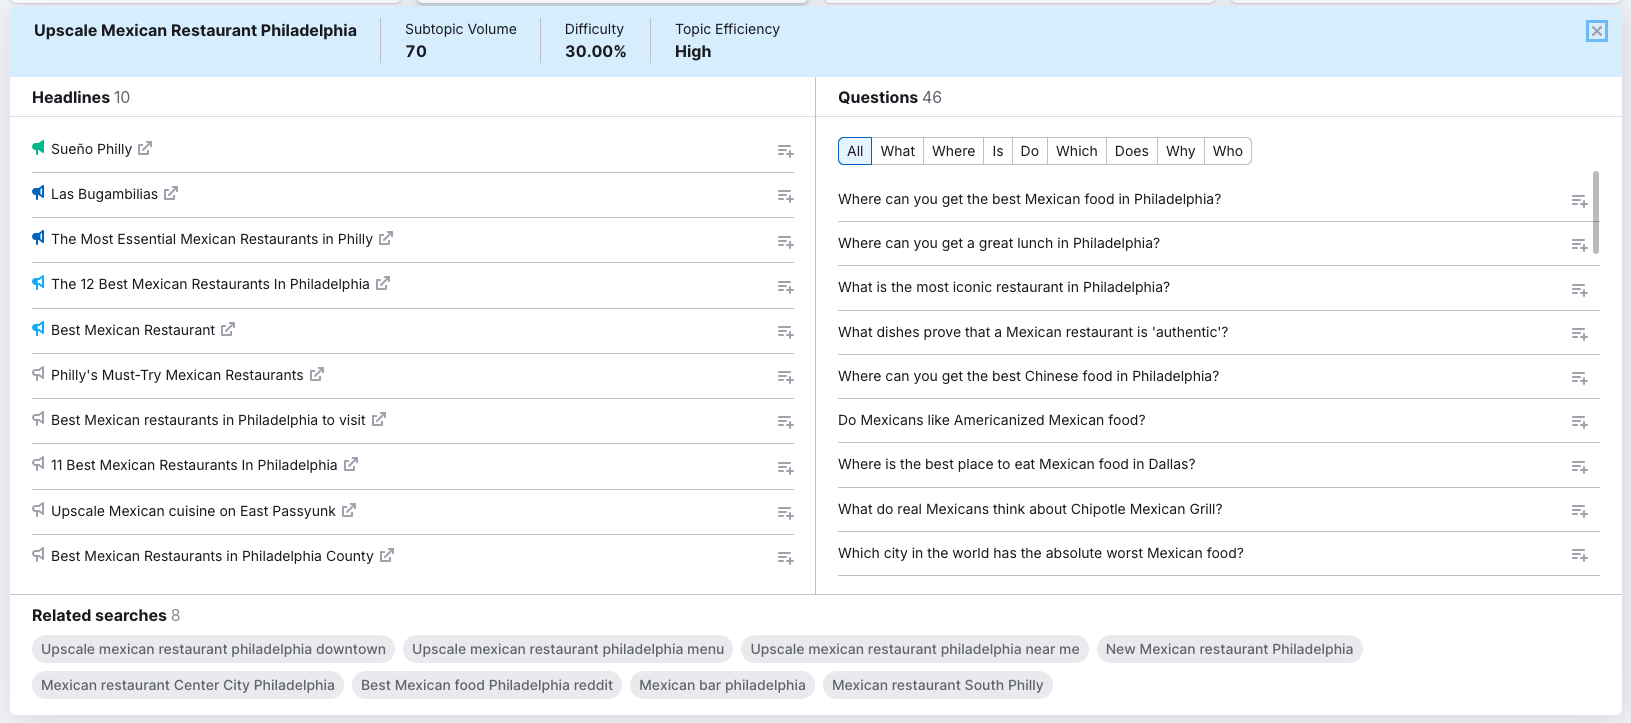This screenshot has width=1631, height=723.
Task: Open external link for 11 Best Mexican Restaurants
Action: click(x=351, y=465)
